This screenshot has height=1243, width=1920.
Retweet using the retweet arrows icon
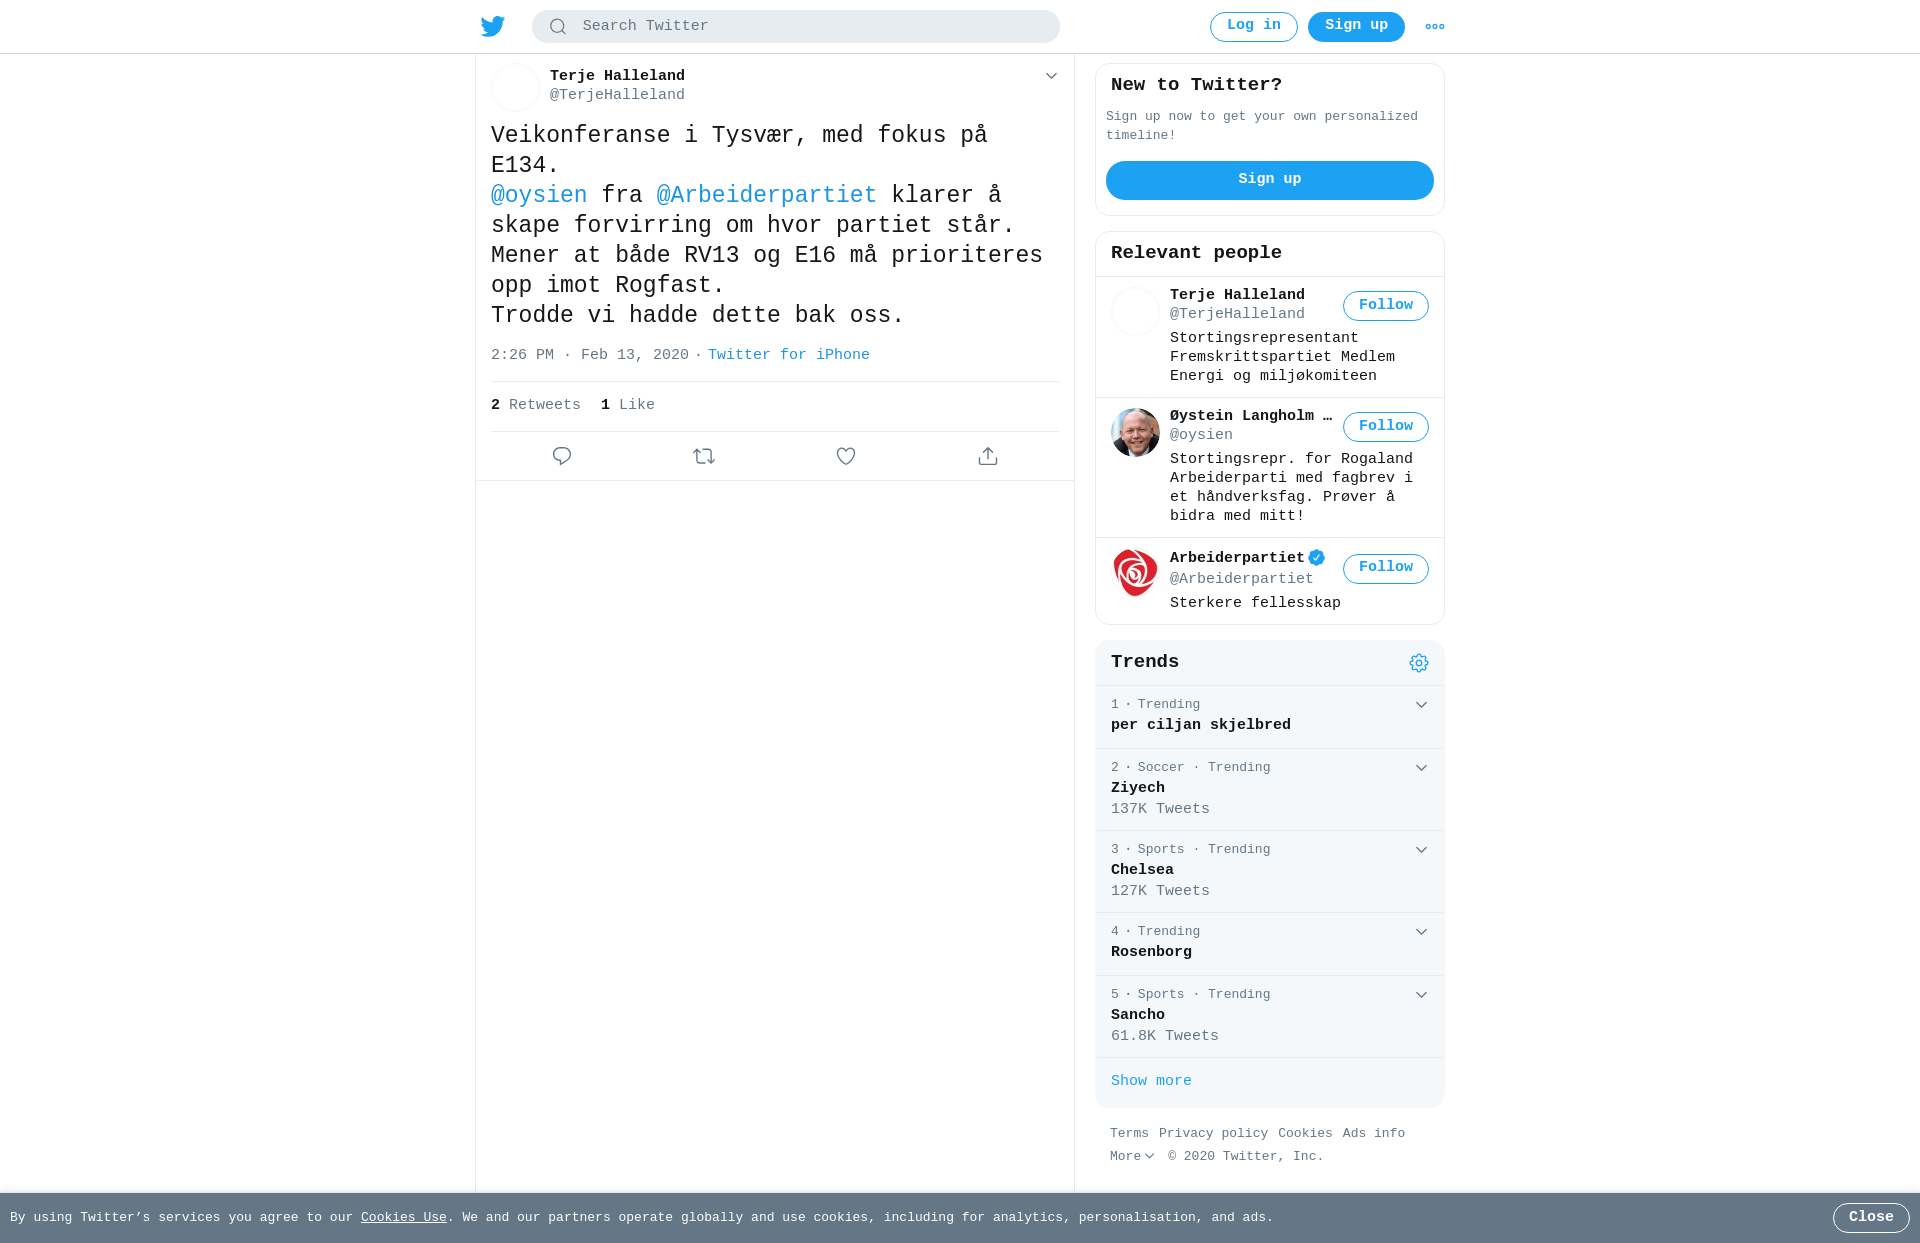[704, 456]
